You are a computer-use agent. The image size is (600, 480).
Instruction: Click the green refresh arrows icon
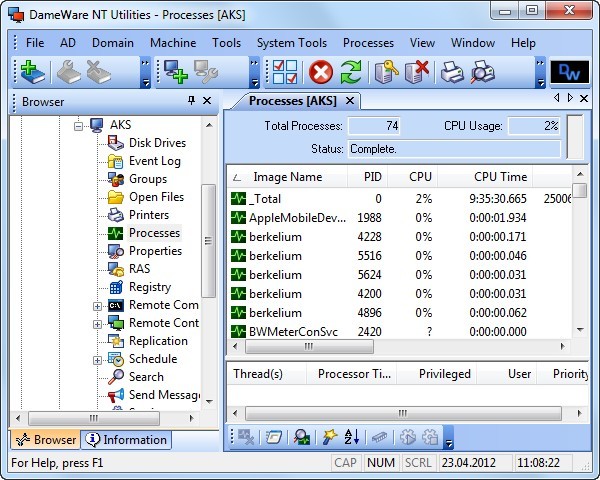[350, 72]
